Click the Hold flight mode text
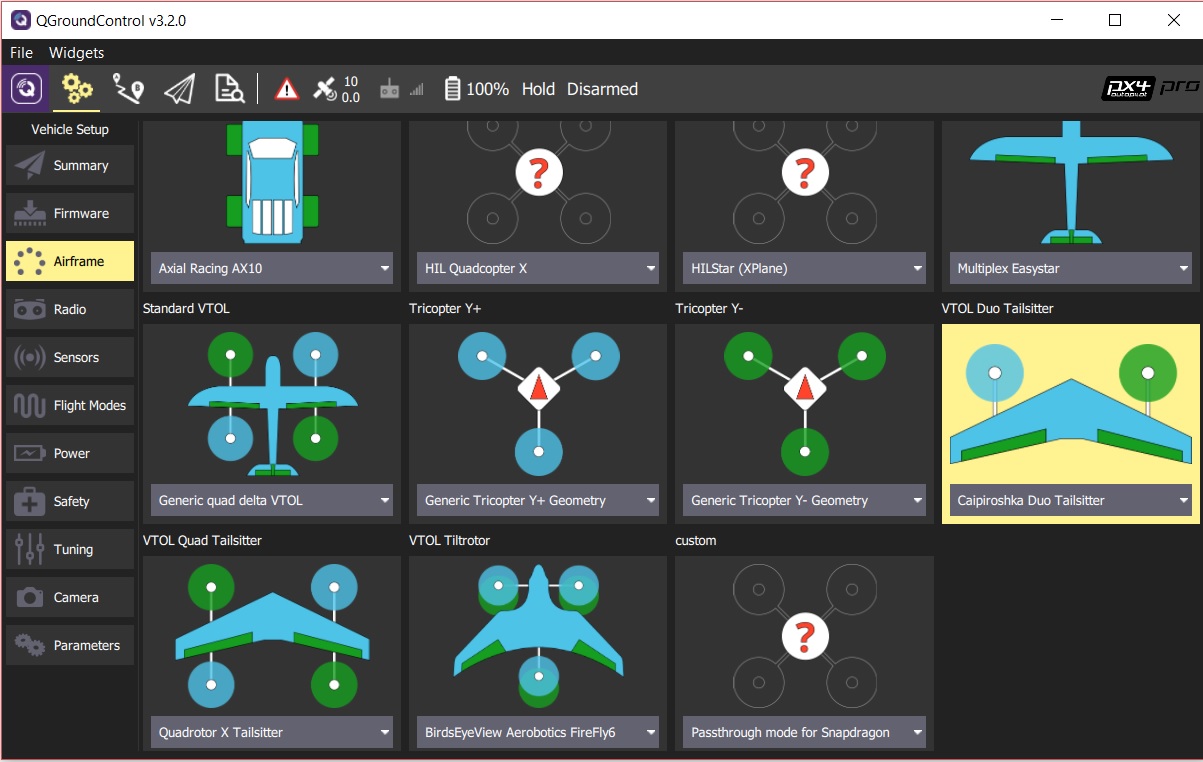The width and height of the screenshot is (1203, 762). point(538,89)
